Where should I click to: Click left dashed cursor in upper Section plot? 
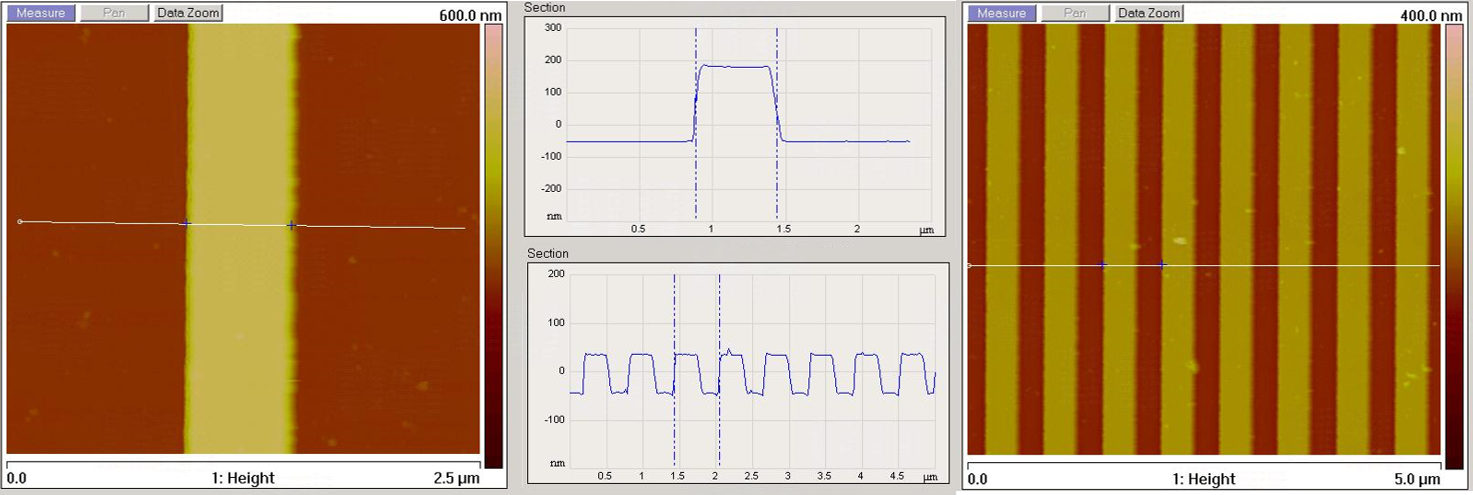tap(695, 123)
